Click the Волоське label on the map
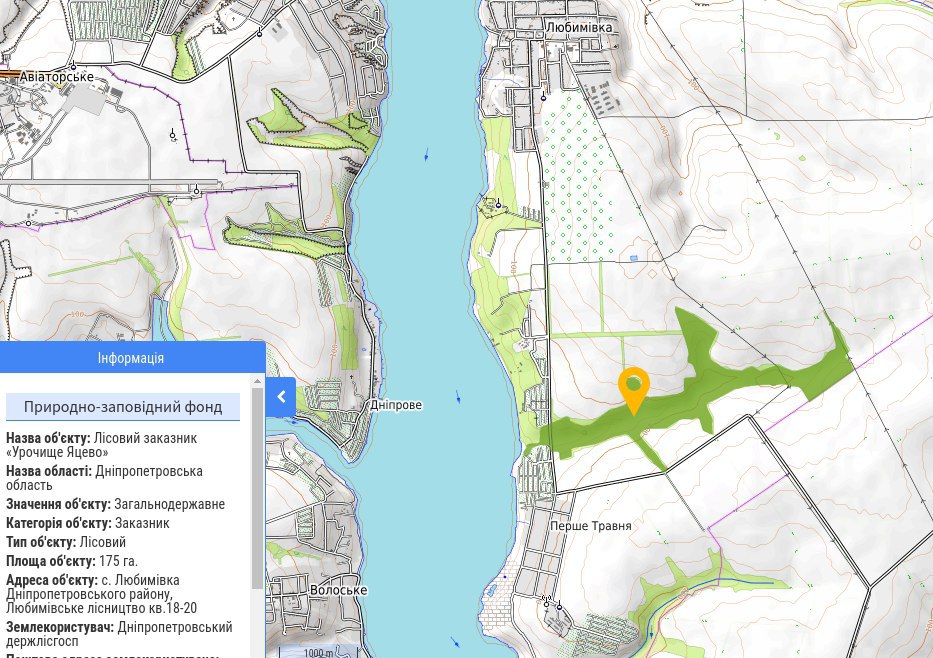Screen dimensions: 933x658 click(x=339, y=590)
